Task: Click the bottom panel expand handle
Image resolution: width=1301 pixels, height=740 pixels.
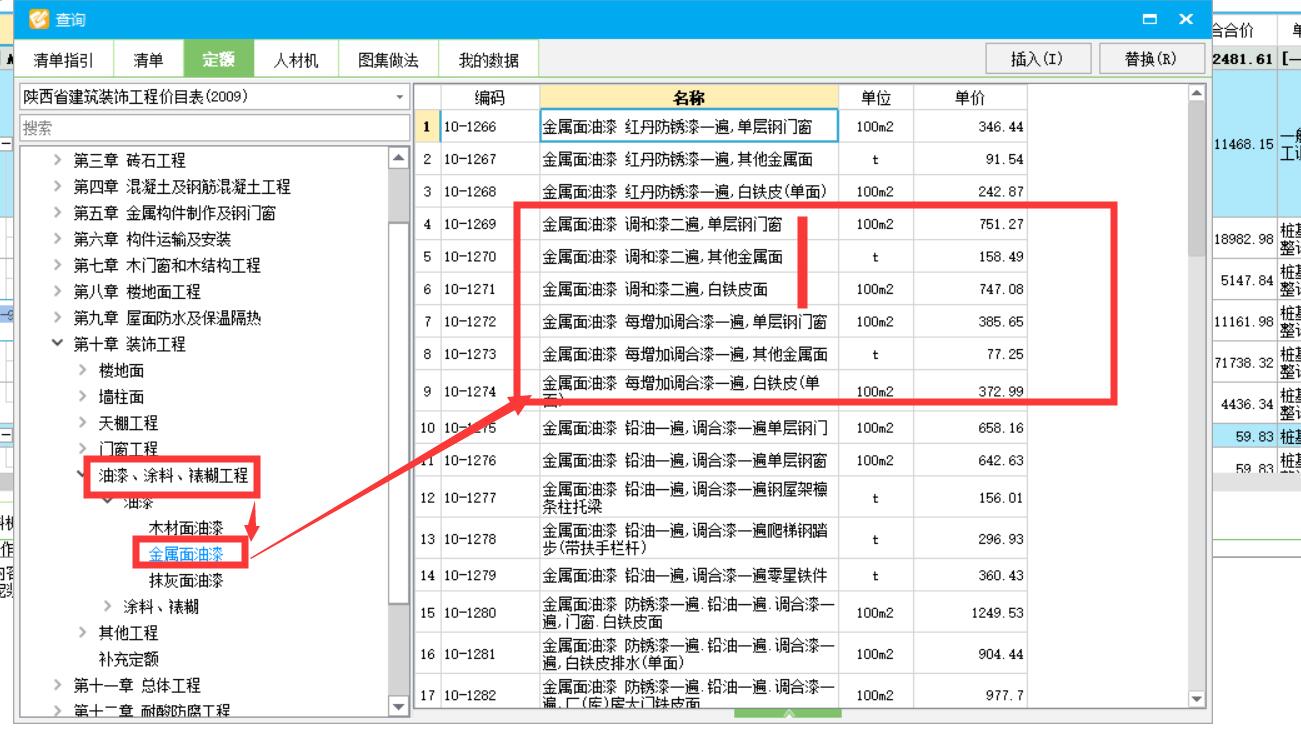Action: point(788,714)
